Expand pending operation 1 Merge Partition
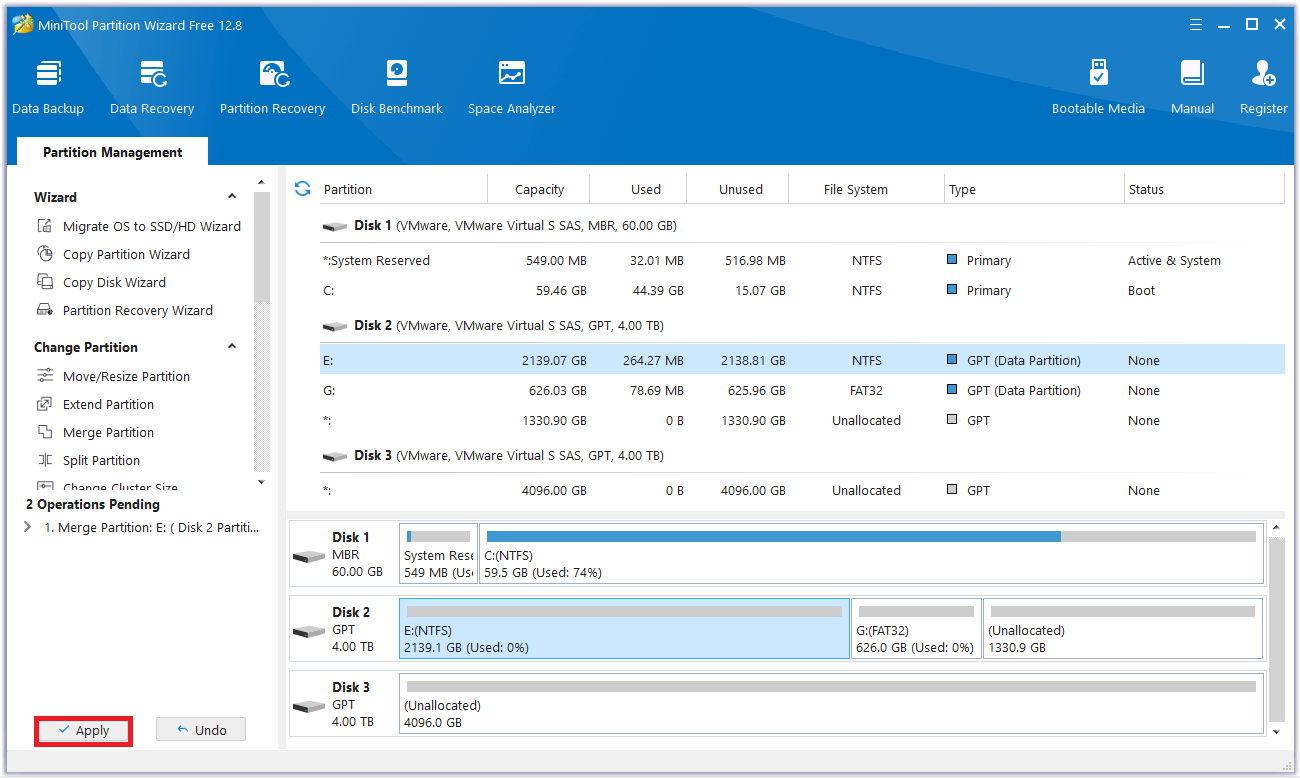Viewport: 1300px width, 778px height. [x=27, y=527]
